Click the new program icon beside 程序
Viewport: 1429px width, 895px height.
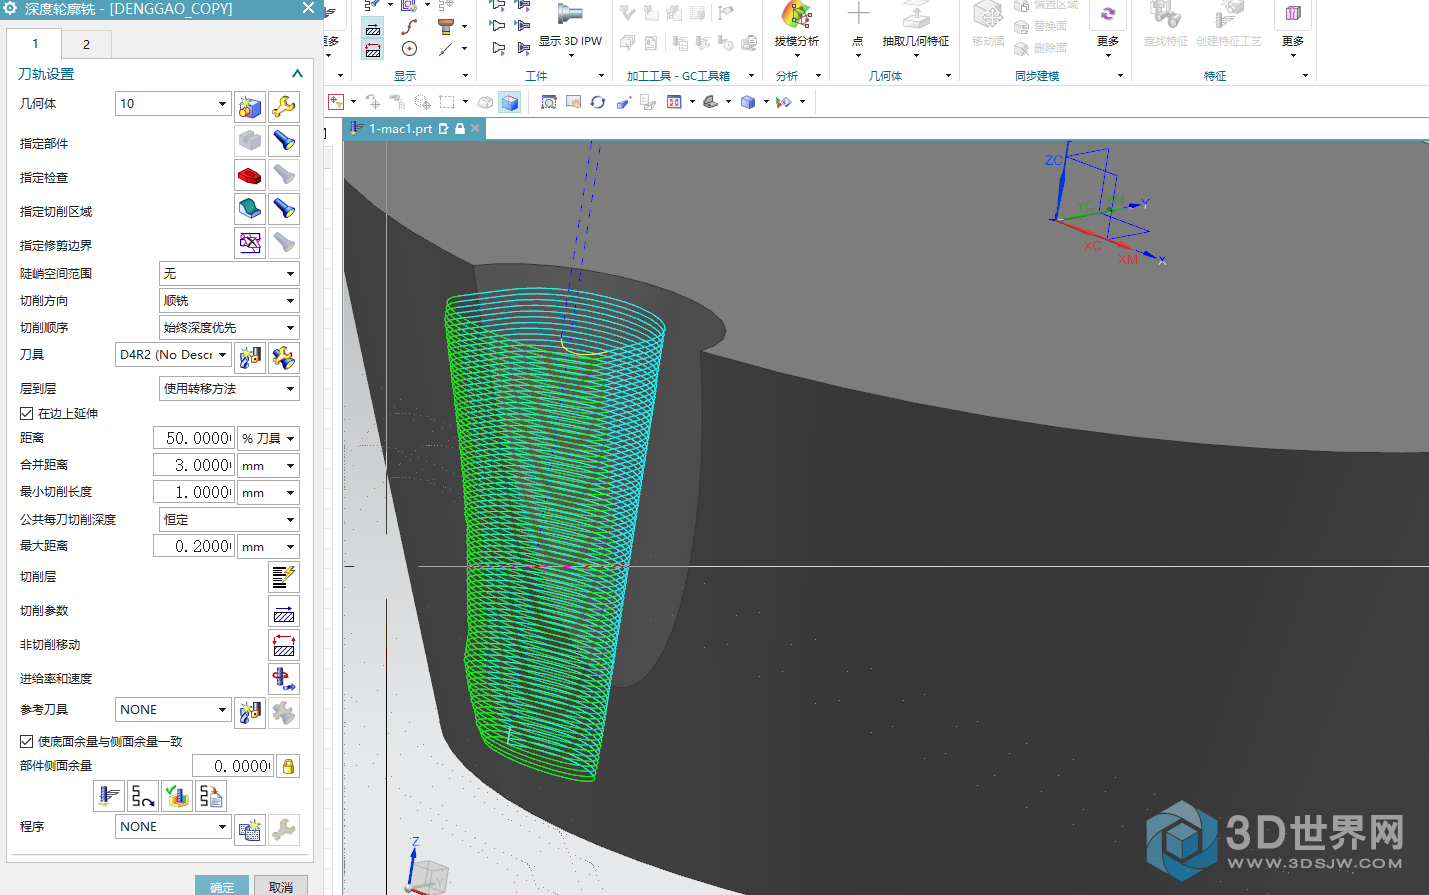tap(250, 829)
